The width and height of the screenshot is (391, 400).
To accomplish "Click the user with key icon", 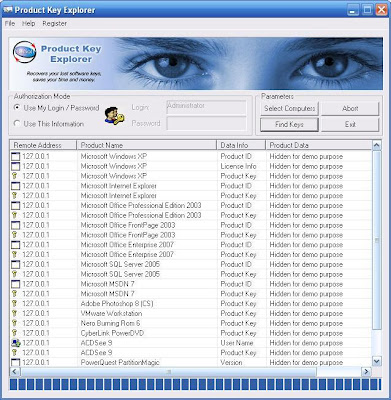I will pos(114,116).
